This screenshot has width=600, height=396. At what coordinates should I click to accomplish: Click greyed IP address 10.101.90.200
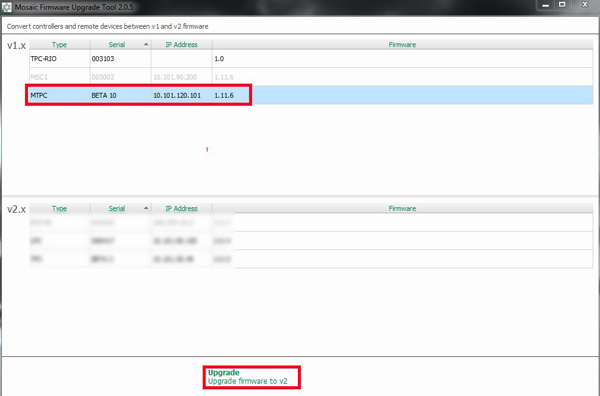pos(175,77)
